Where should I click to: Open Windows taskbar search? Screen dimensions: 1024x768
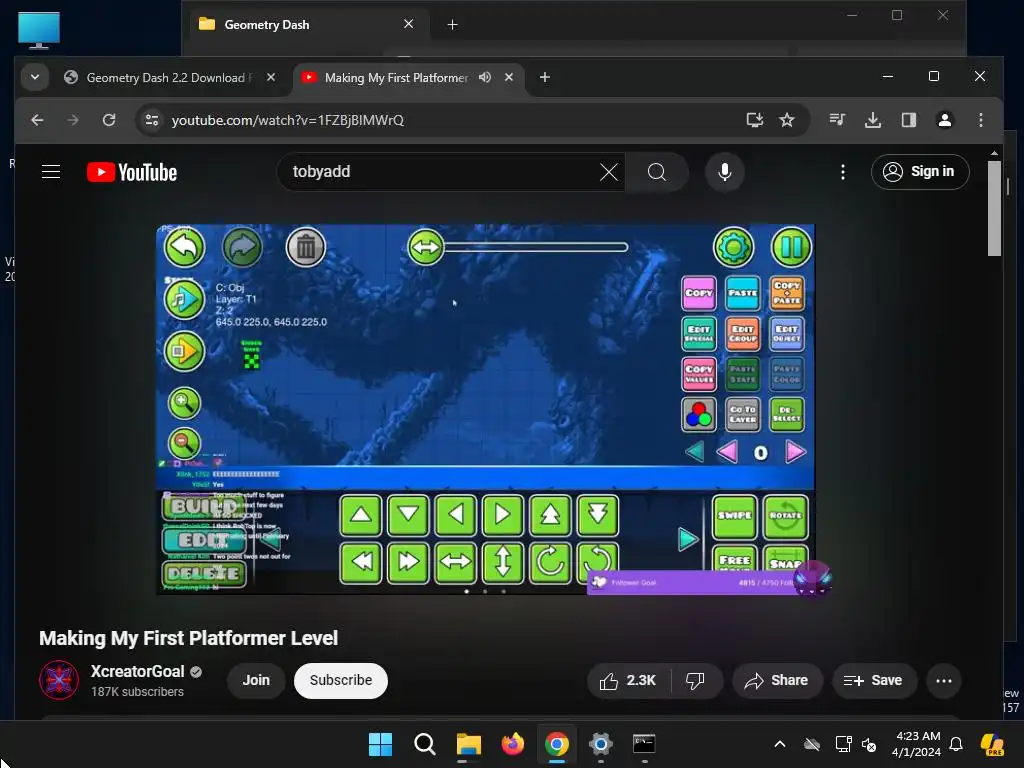424,744
